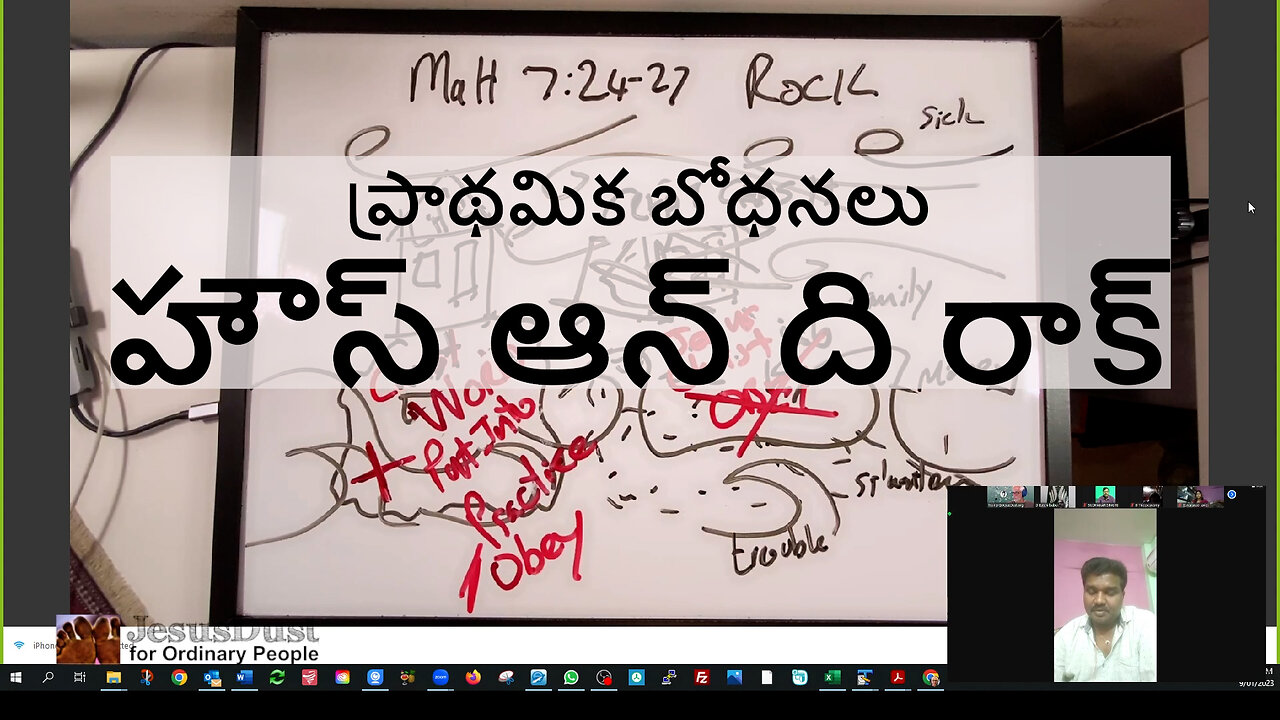
Task: Open Google Chrome next to Outlook
Action: point(179,677)
